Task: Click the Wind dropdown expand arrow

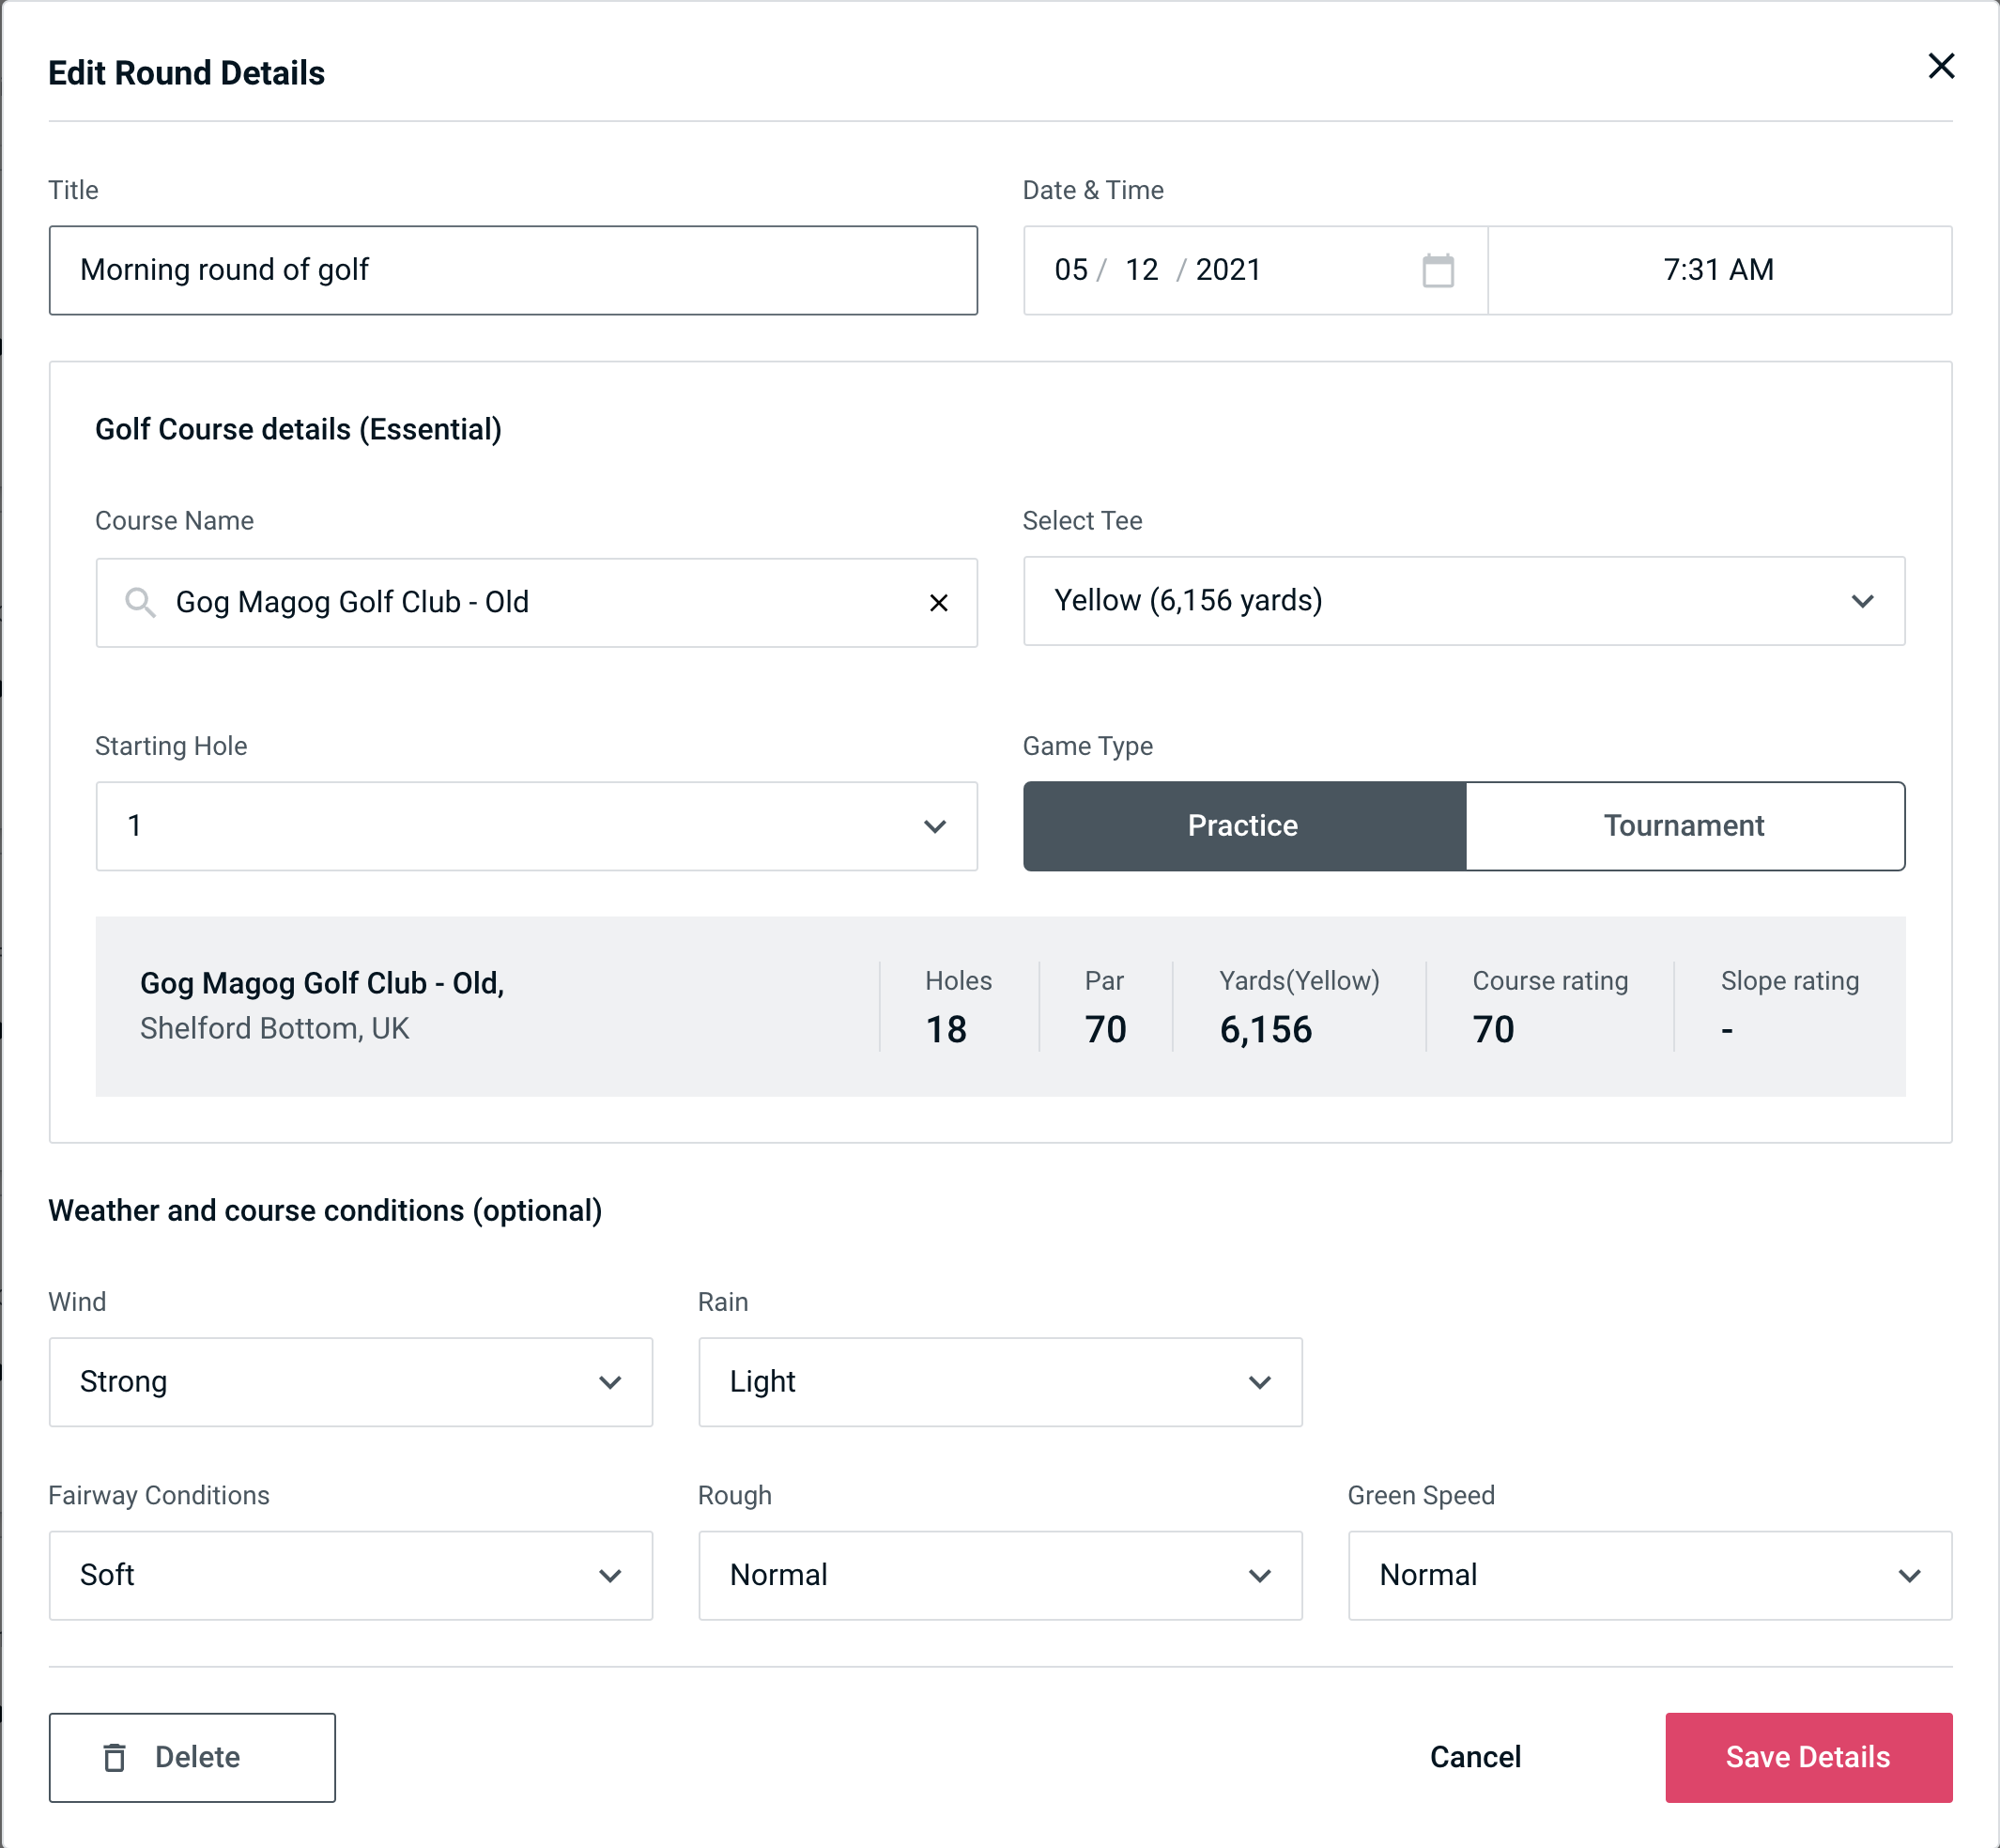Action: coord(615,1383)
